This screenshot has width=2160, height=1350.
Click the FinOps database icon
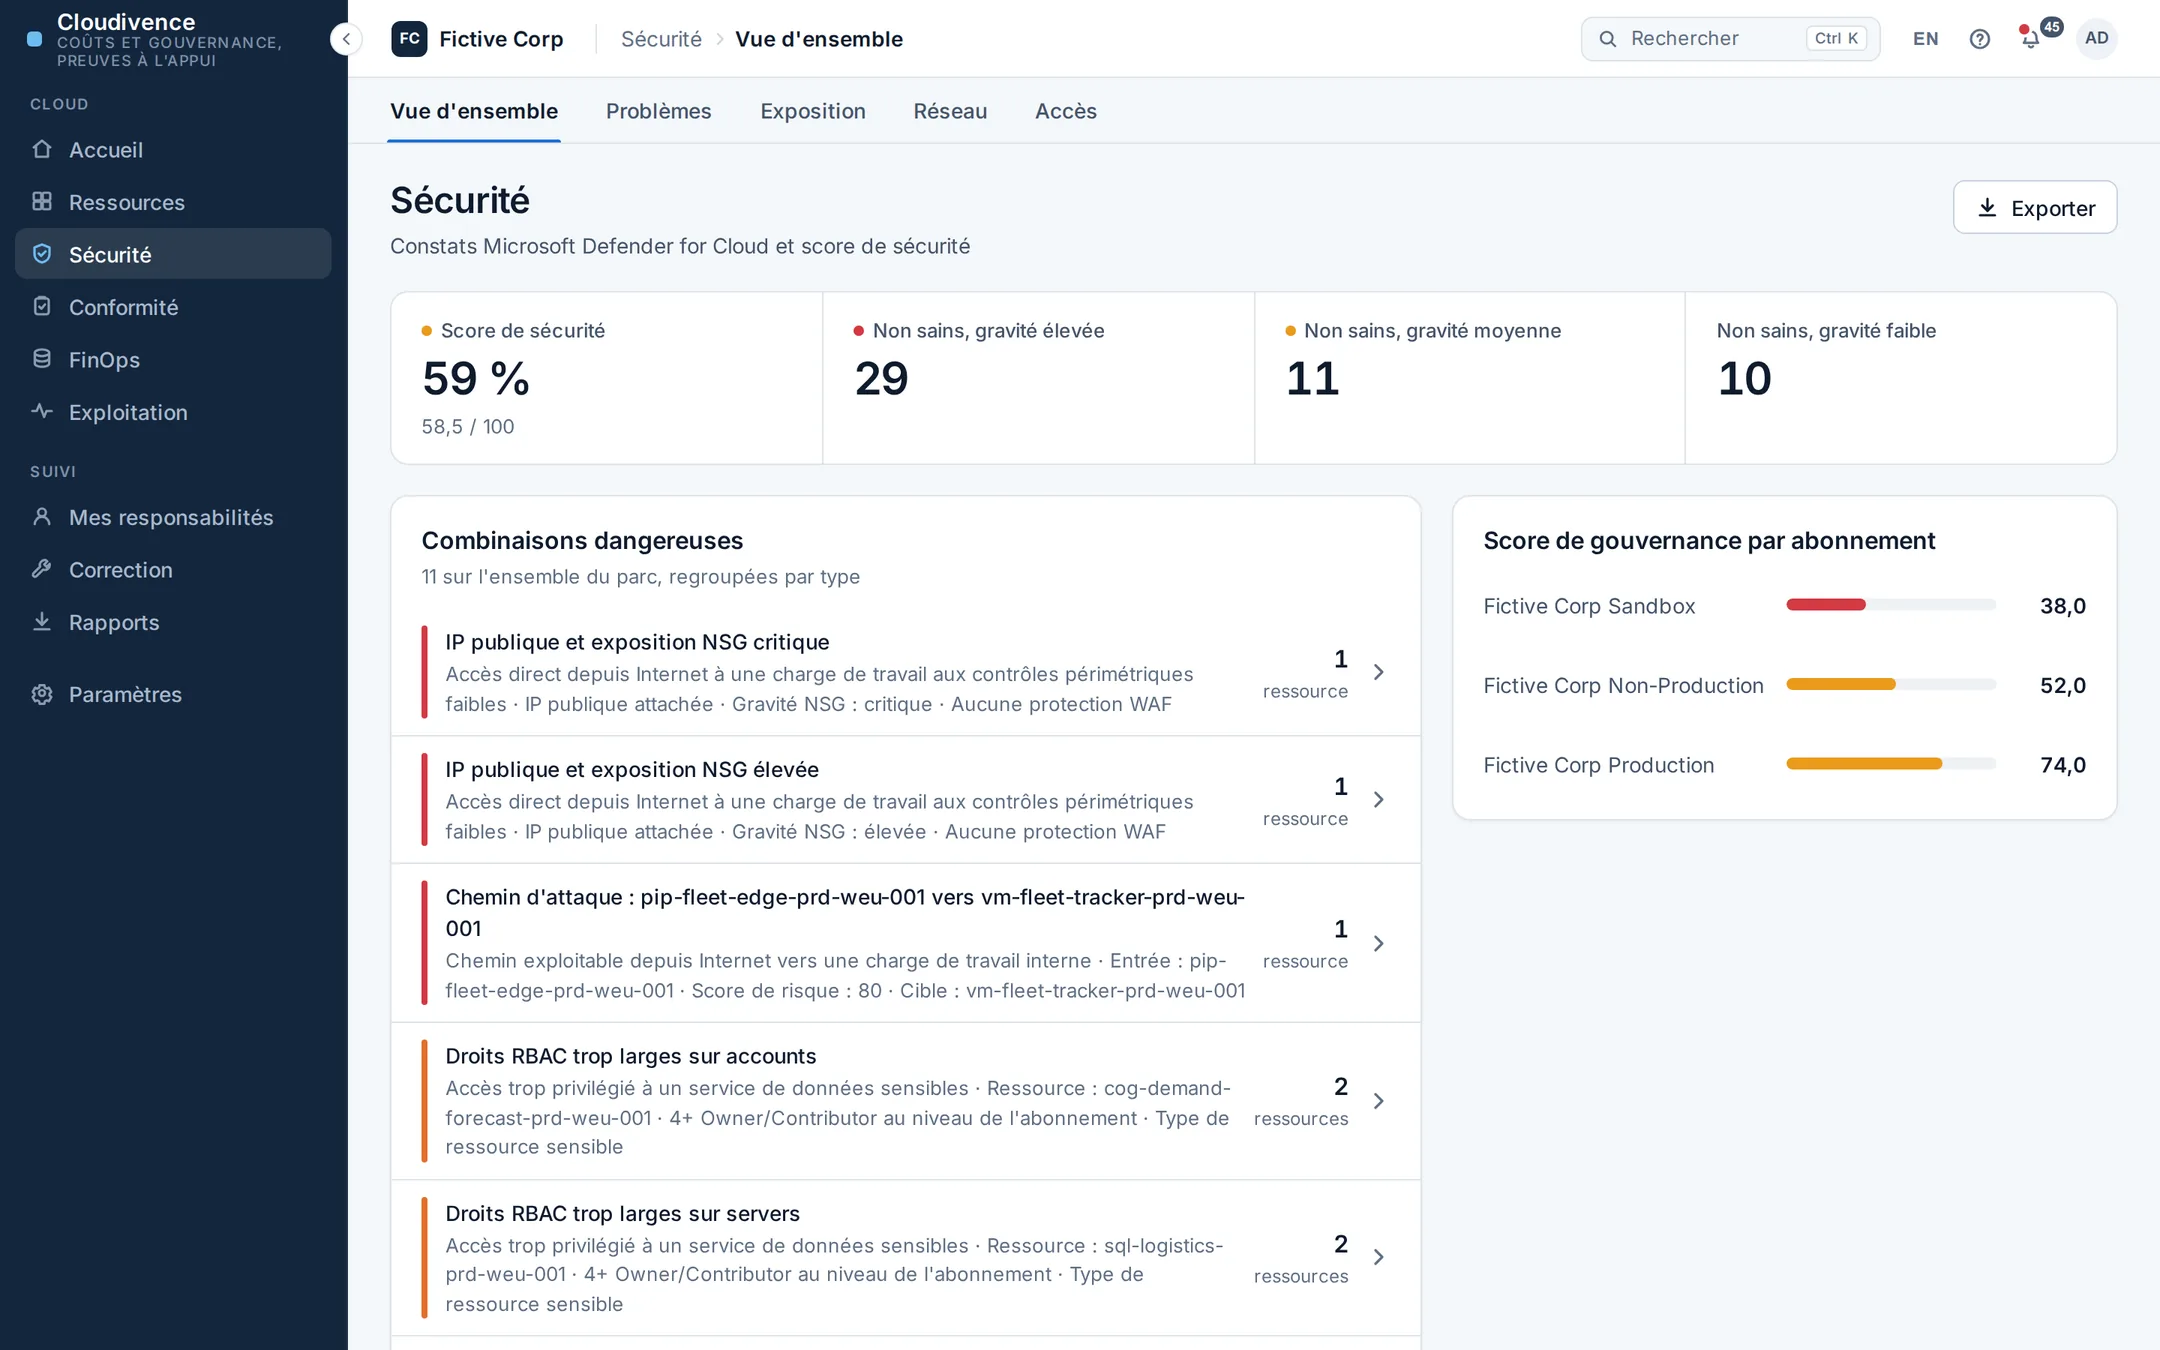point(42,359)
